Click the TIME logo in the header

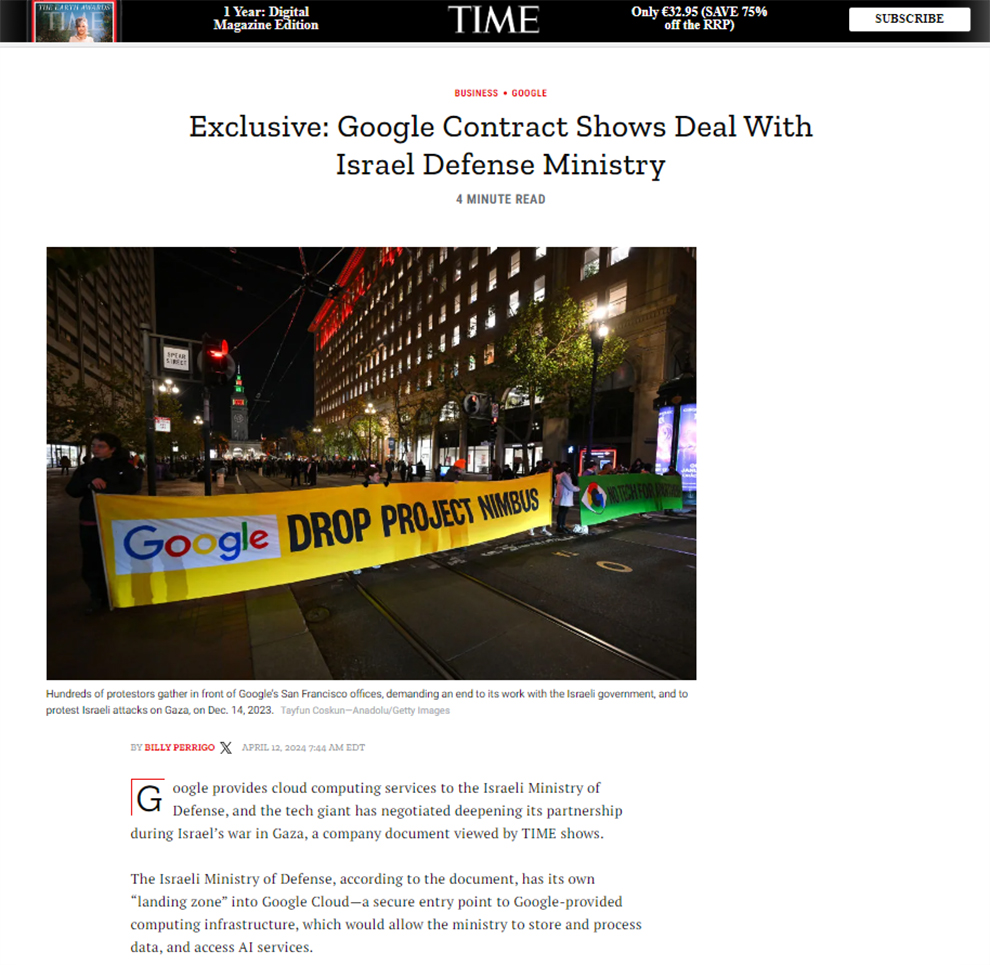click(493, 20)
